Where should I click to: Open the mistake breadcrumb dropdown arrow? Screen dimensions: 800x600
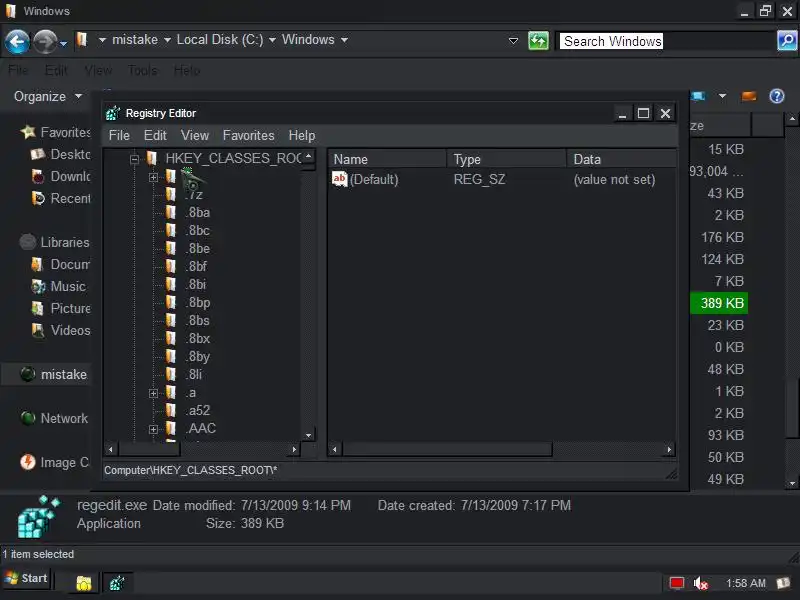pos(167,40)
